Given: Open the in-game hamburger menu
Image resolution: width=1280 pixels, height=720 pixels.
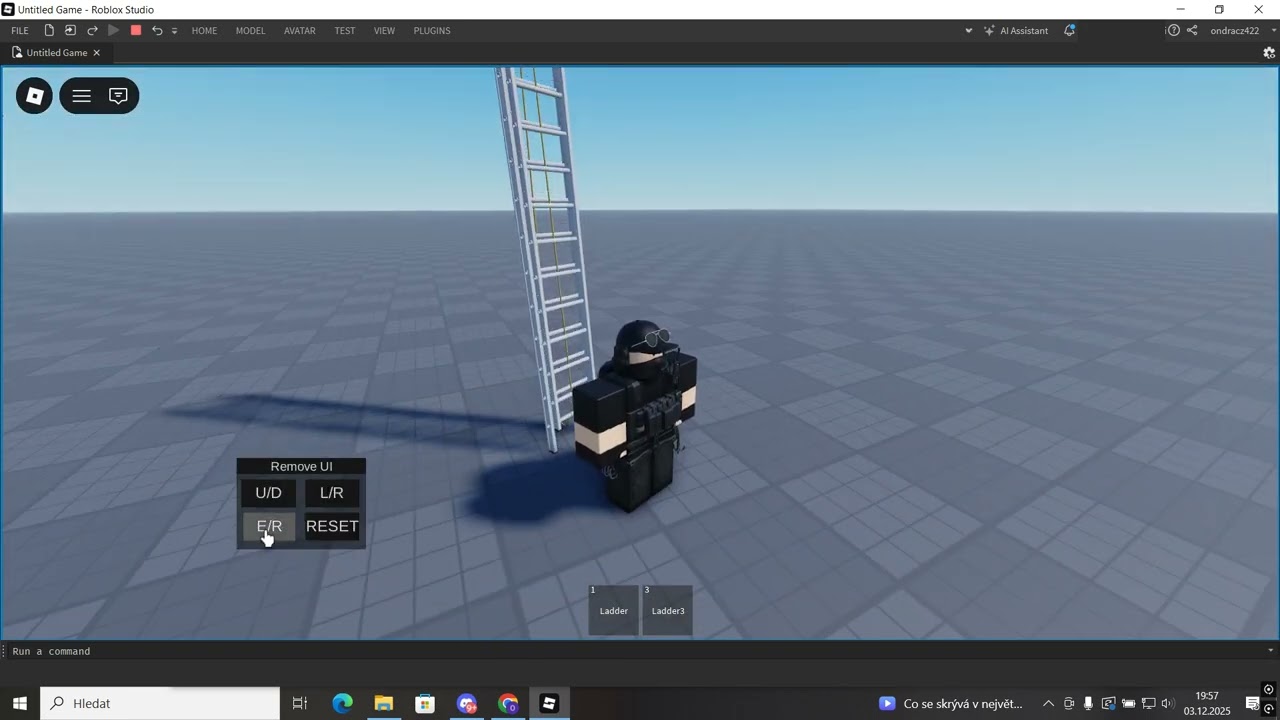Looking at the screenshot, I should pyautogui.click(x=82, y=96).
